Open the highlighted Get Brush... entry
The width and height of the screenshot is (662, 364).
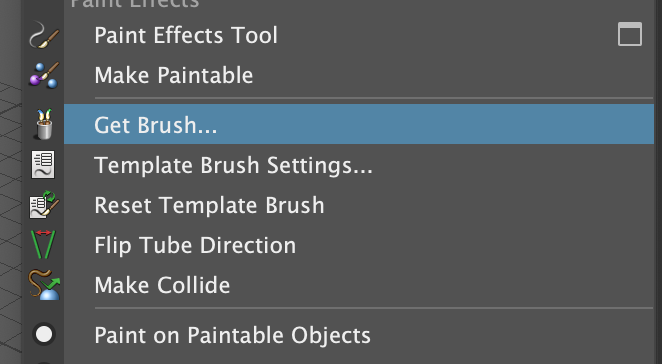(359, 124)
